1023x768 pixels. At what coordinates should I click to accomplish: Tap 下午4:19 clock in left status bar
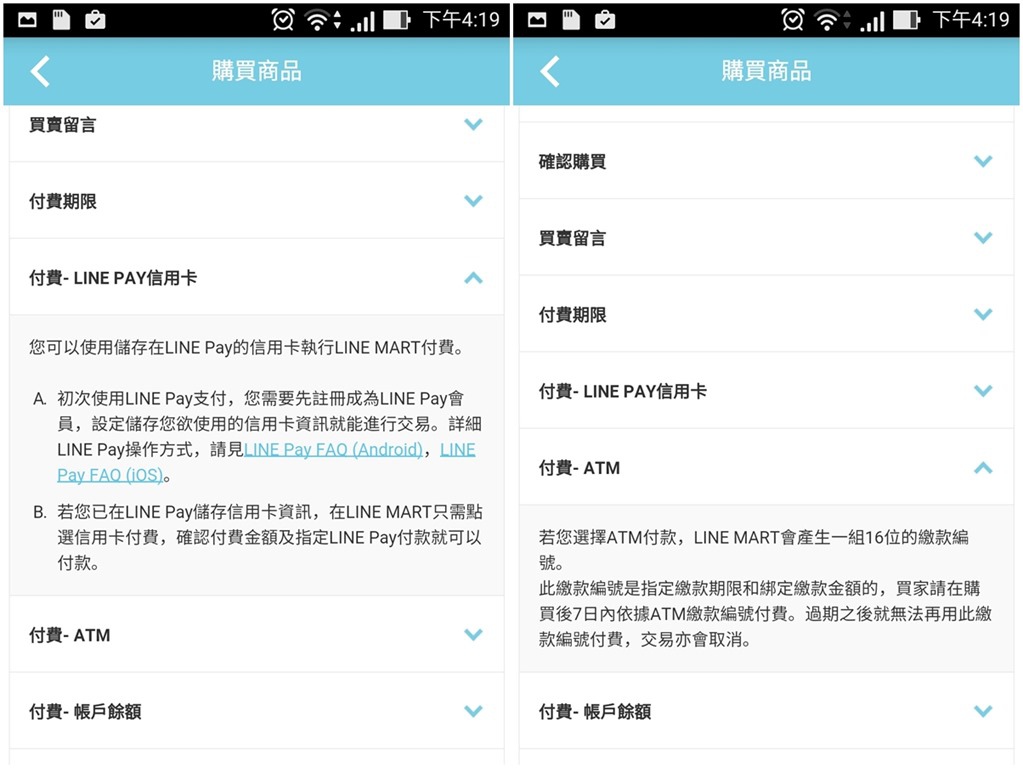pos(461,20)
